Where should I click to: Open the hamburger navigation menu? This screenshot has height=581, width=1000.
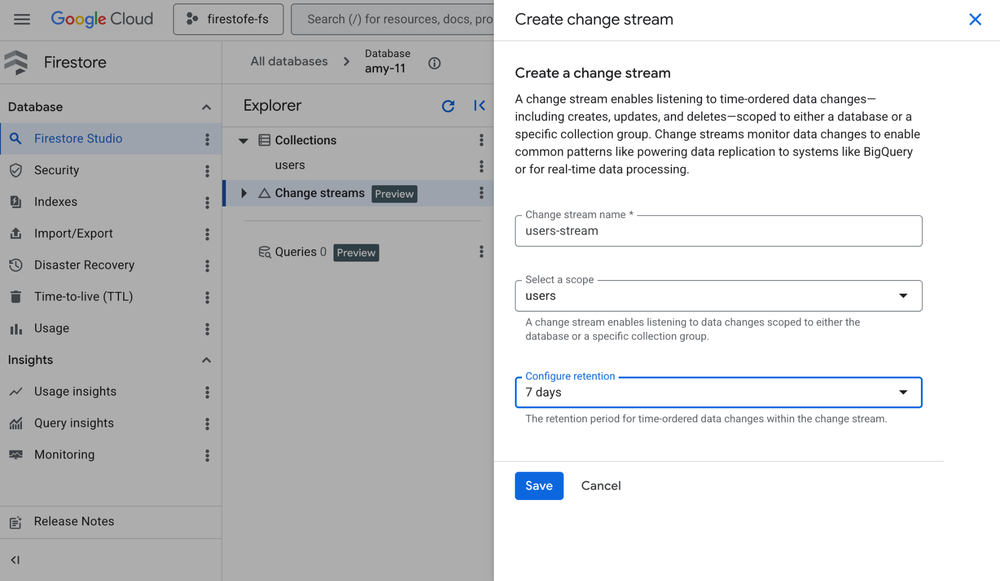coord(22,19)
